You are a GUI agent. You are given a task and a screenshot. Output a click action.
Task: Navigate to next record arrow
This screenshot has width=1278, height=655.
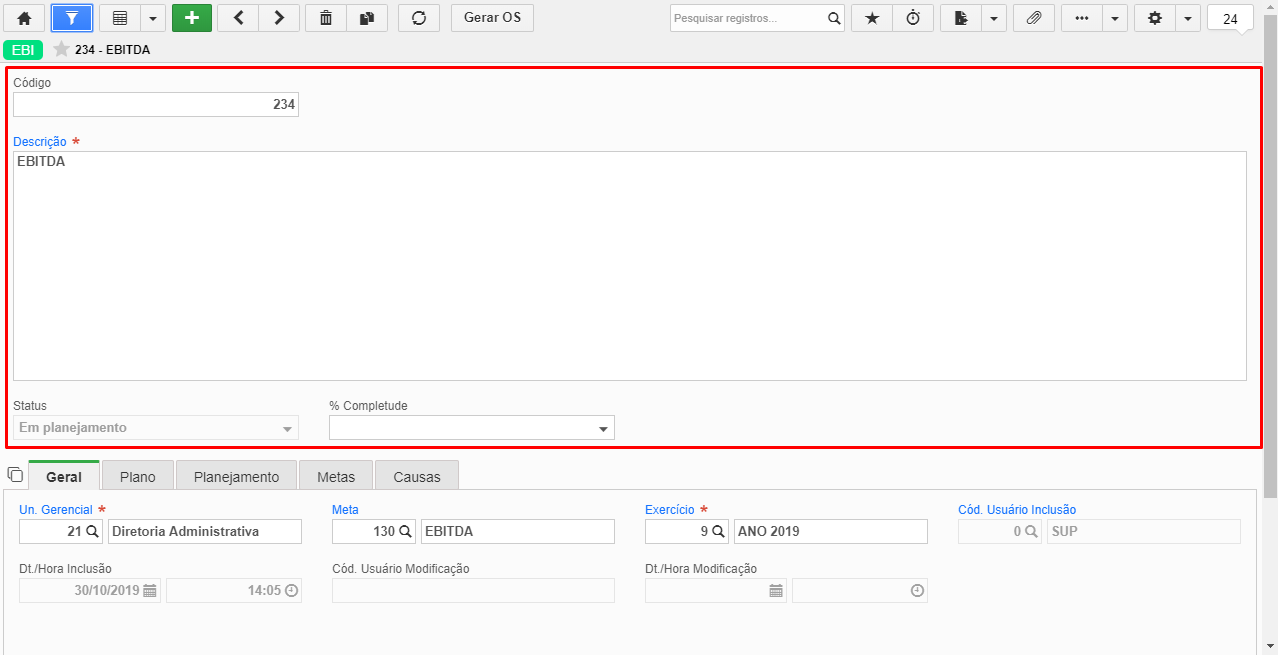tap(279, 18)
